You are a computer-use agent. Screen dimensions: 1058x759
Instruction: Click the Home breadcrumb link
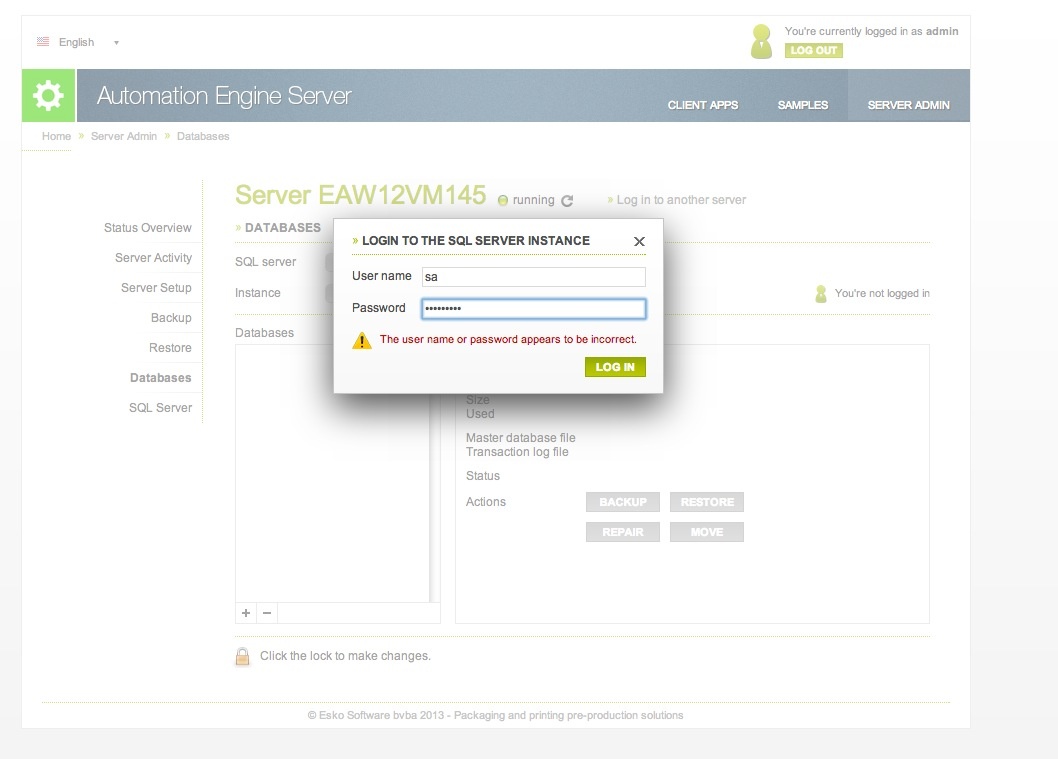(x=56, y=136)
